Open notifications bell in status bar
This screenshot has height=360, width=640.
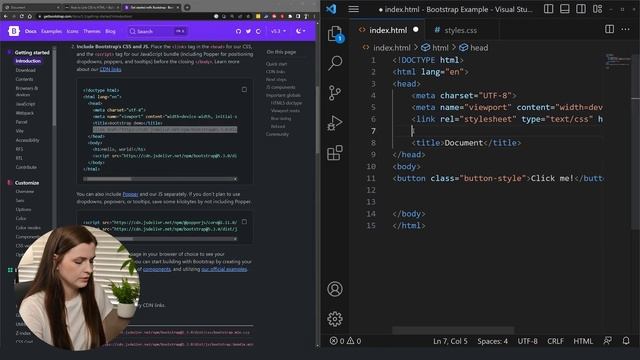click(626, 340)
